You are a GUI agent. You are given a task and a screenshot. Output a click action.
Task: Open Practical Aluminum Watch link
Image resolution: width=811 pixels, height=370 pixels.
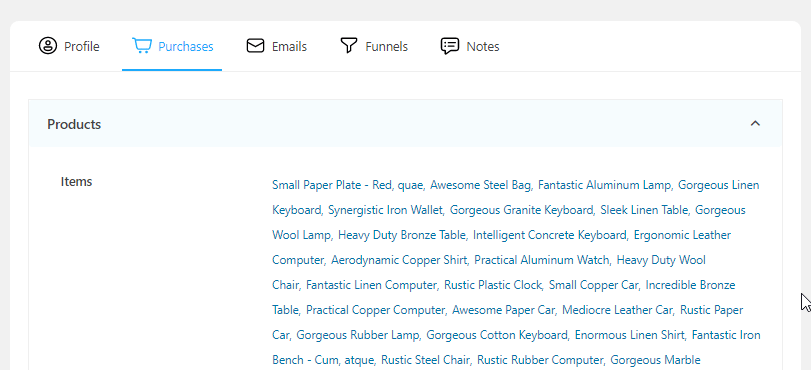(542, 260)
